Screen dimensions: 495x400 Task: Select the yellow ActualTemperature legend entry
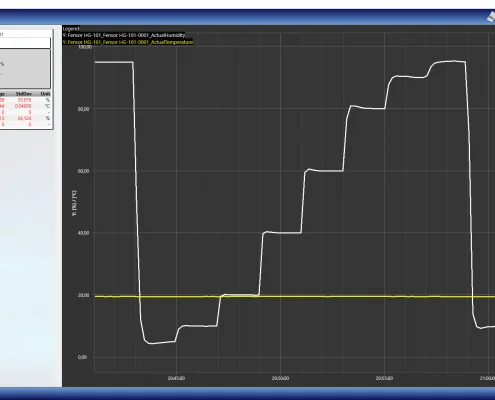(128, 42)
